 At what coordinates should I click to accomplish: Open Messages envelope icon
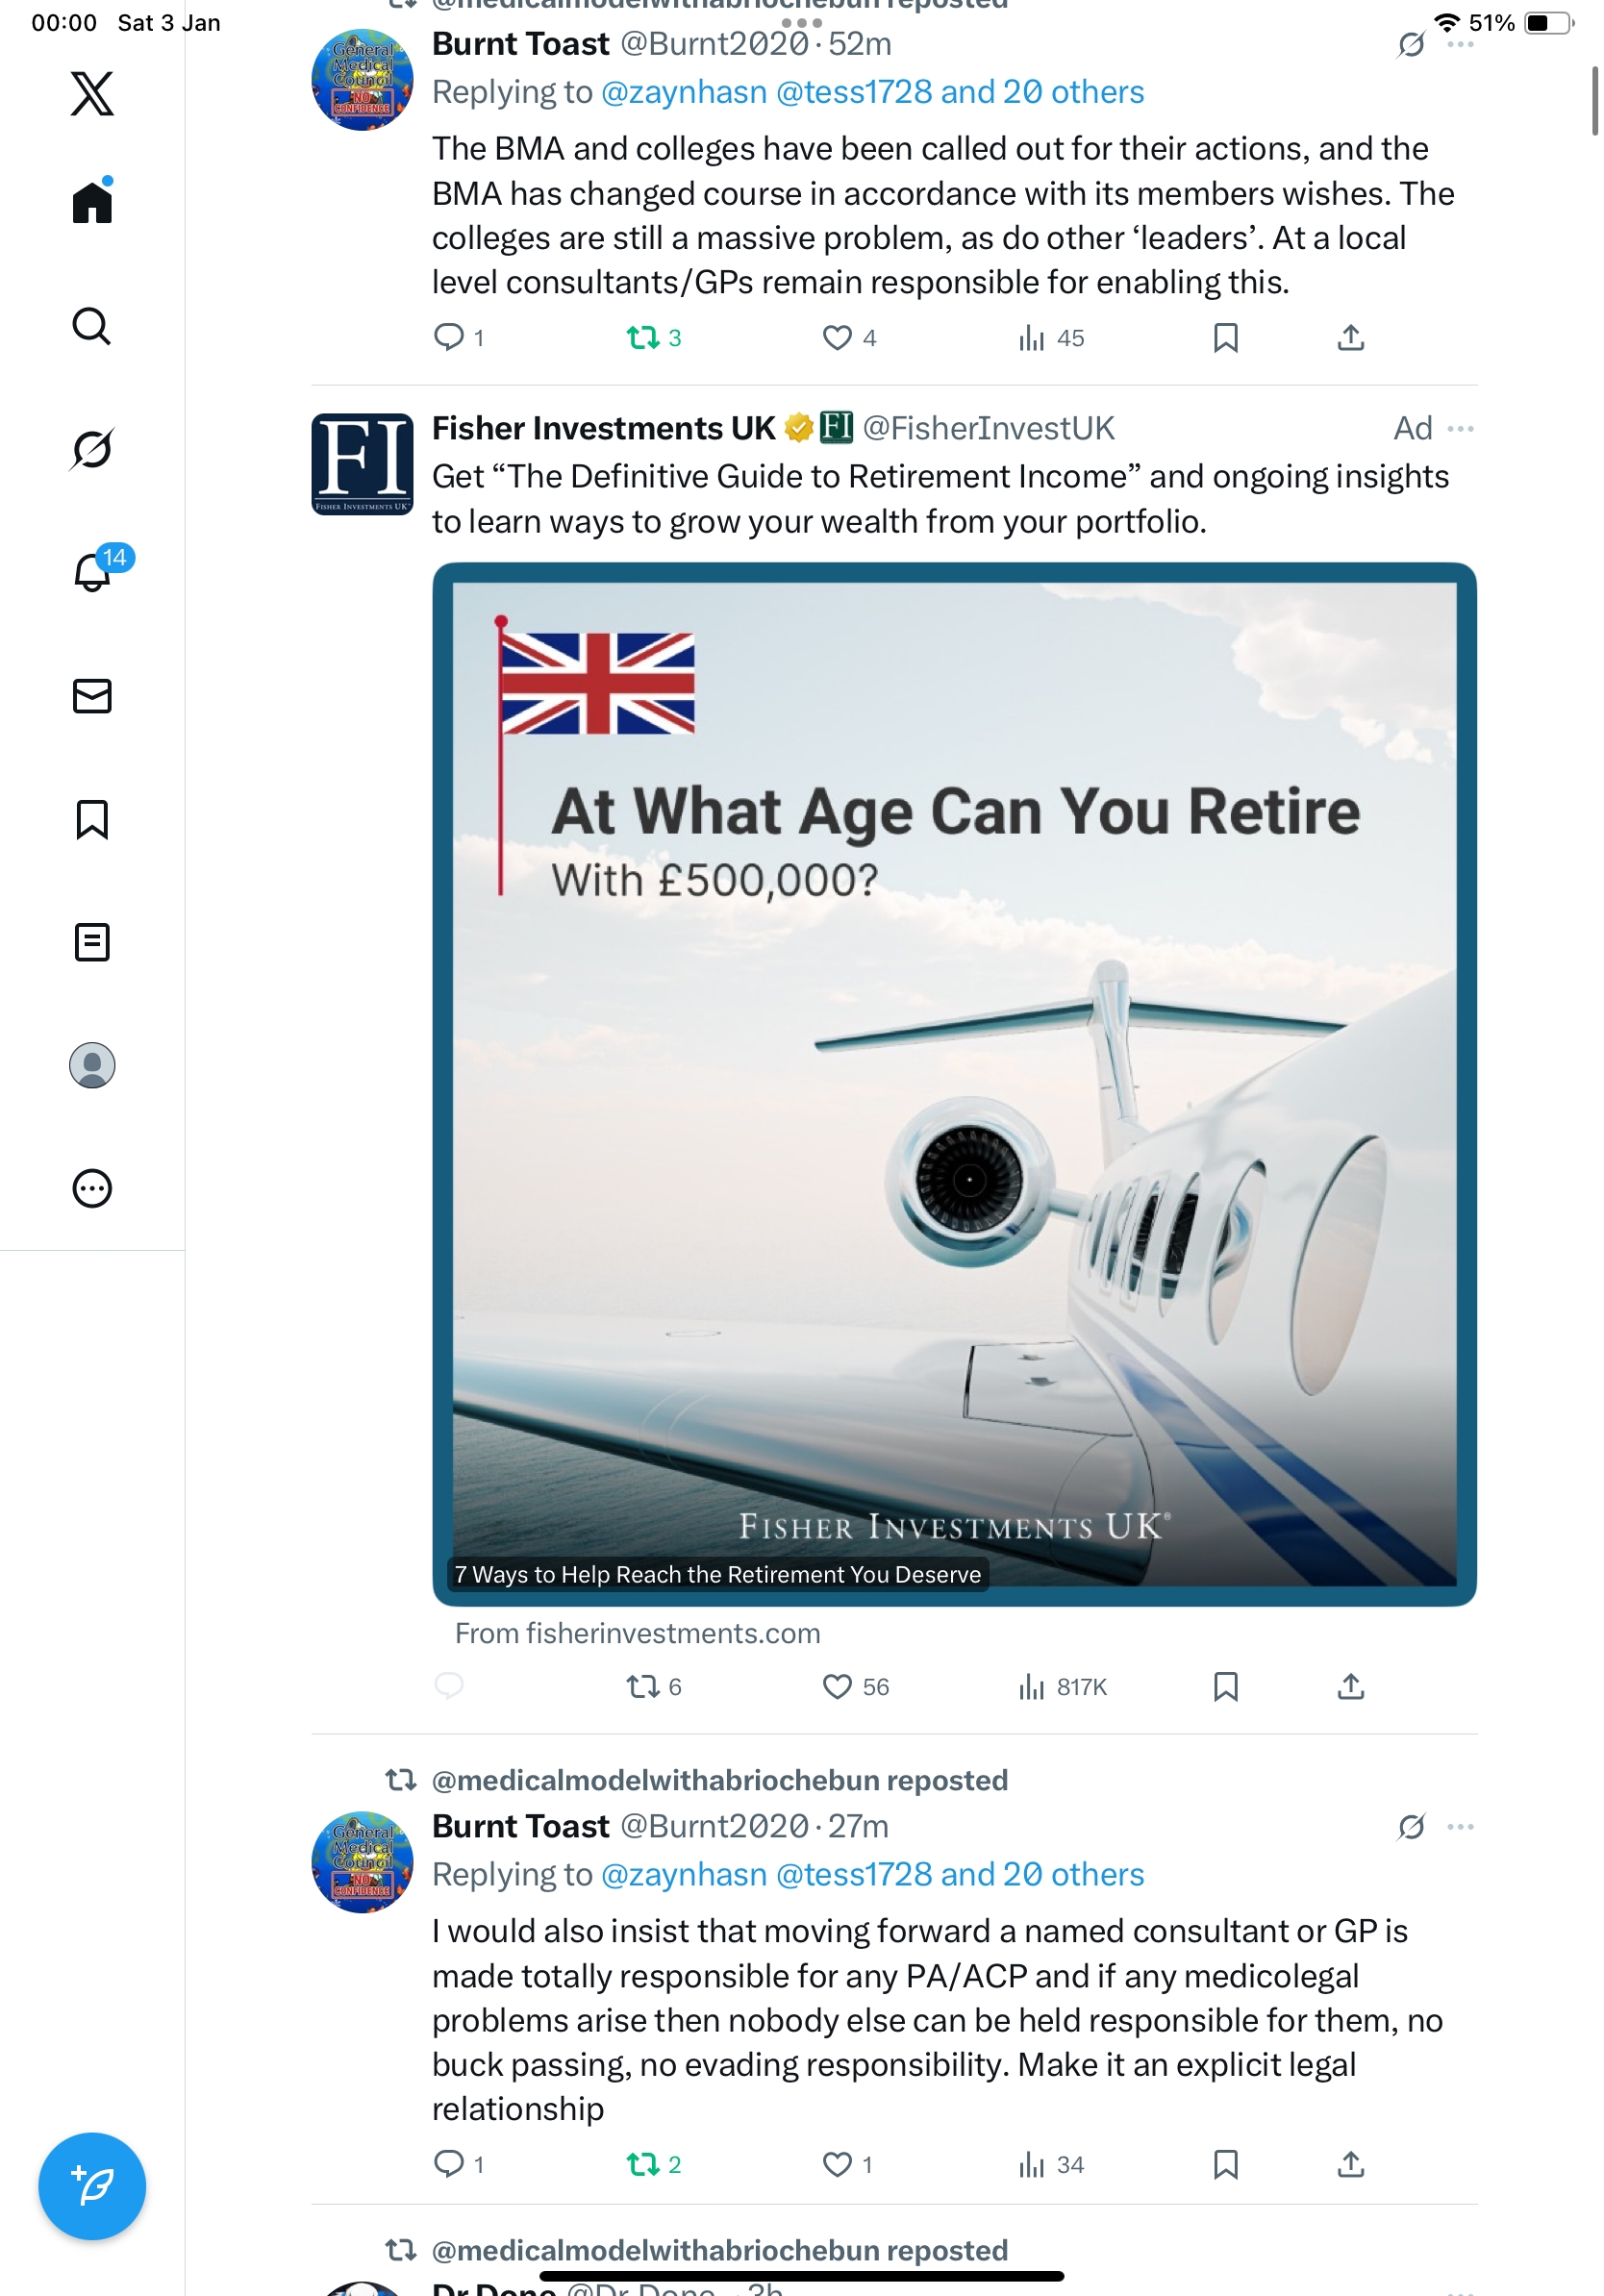coord(92,696)
